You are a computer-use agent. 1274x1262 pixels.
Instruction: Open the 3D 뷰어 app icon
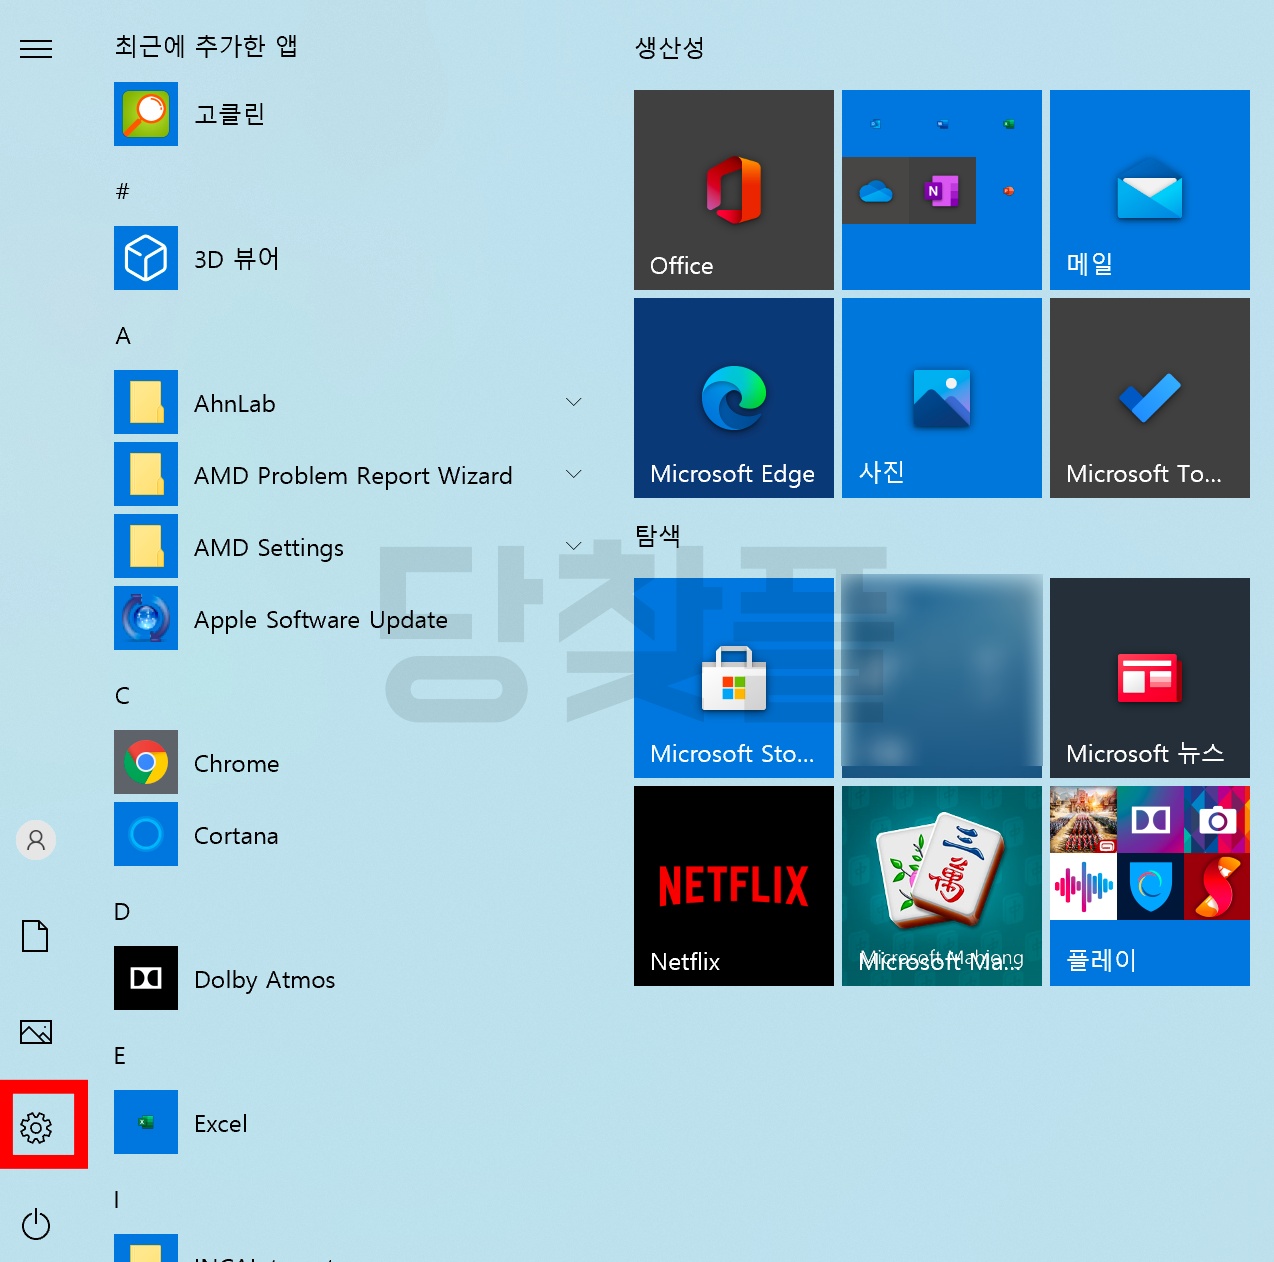(x=146, y=258)
